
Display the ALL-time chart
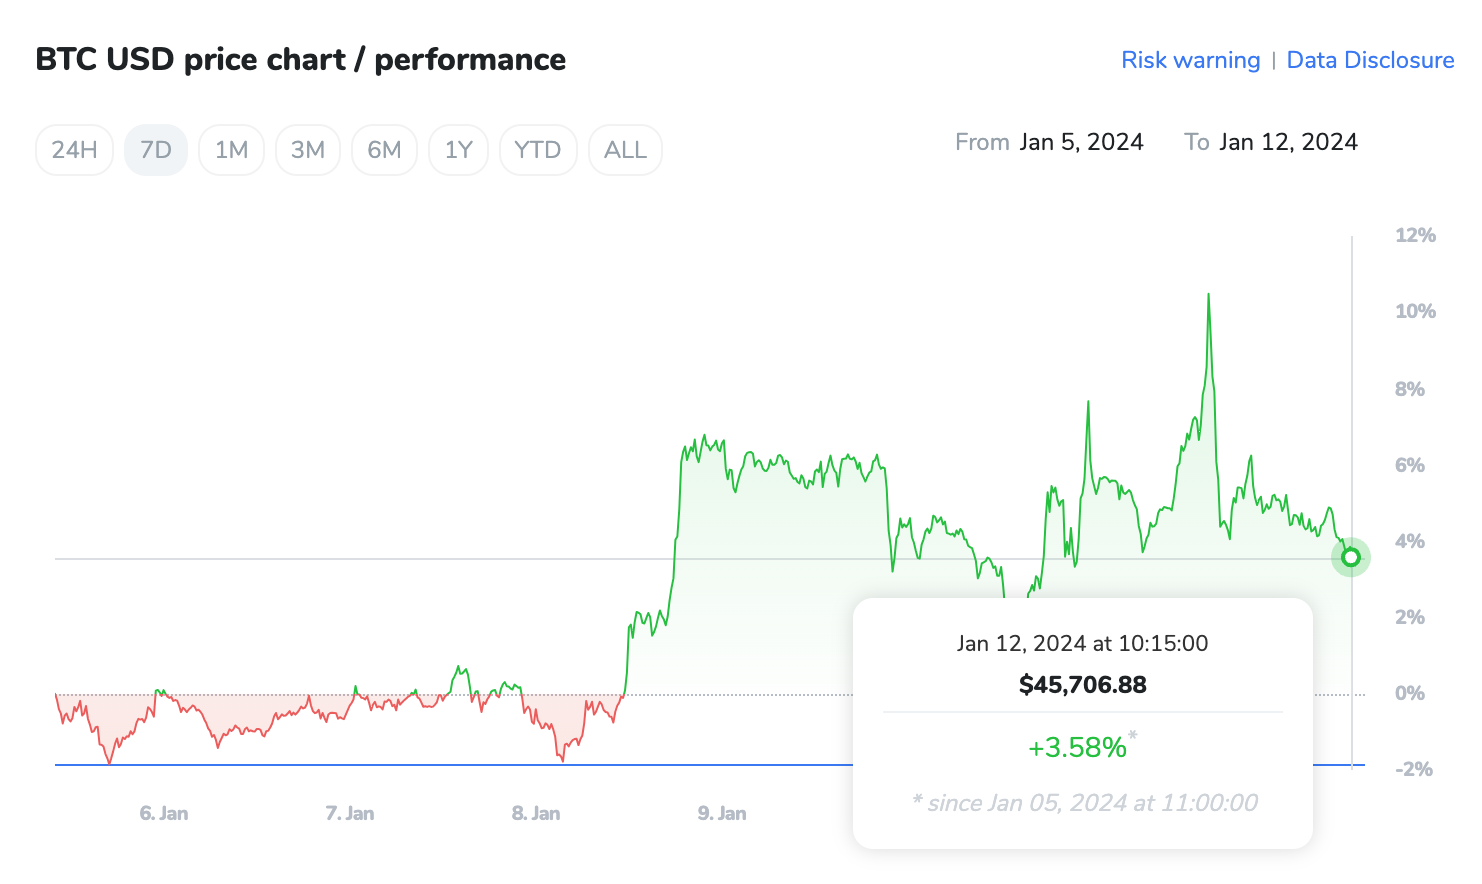click(625, 149)
